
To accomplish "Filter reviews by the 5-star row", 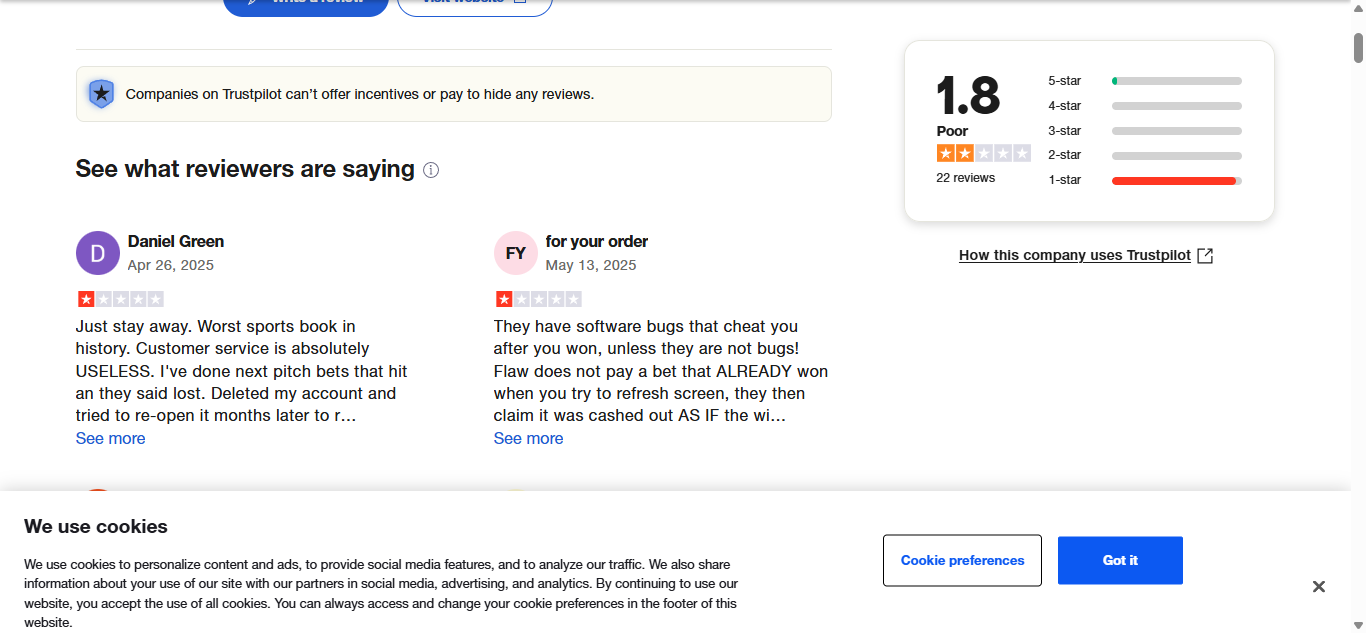I will click(x=1145, y=81).
